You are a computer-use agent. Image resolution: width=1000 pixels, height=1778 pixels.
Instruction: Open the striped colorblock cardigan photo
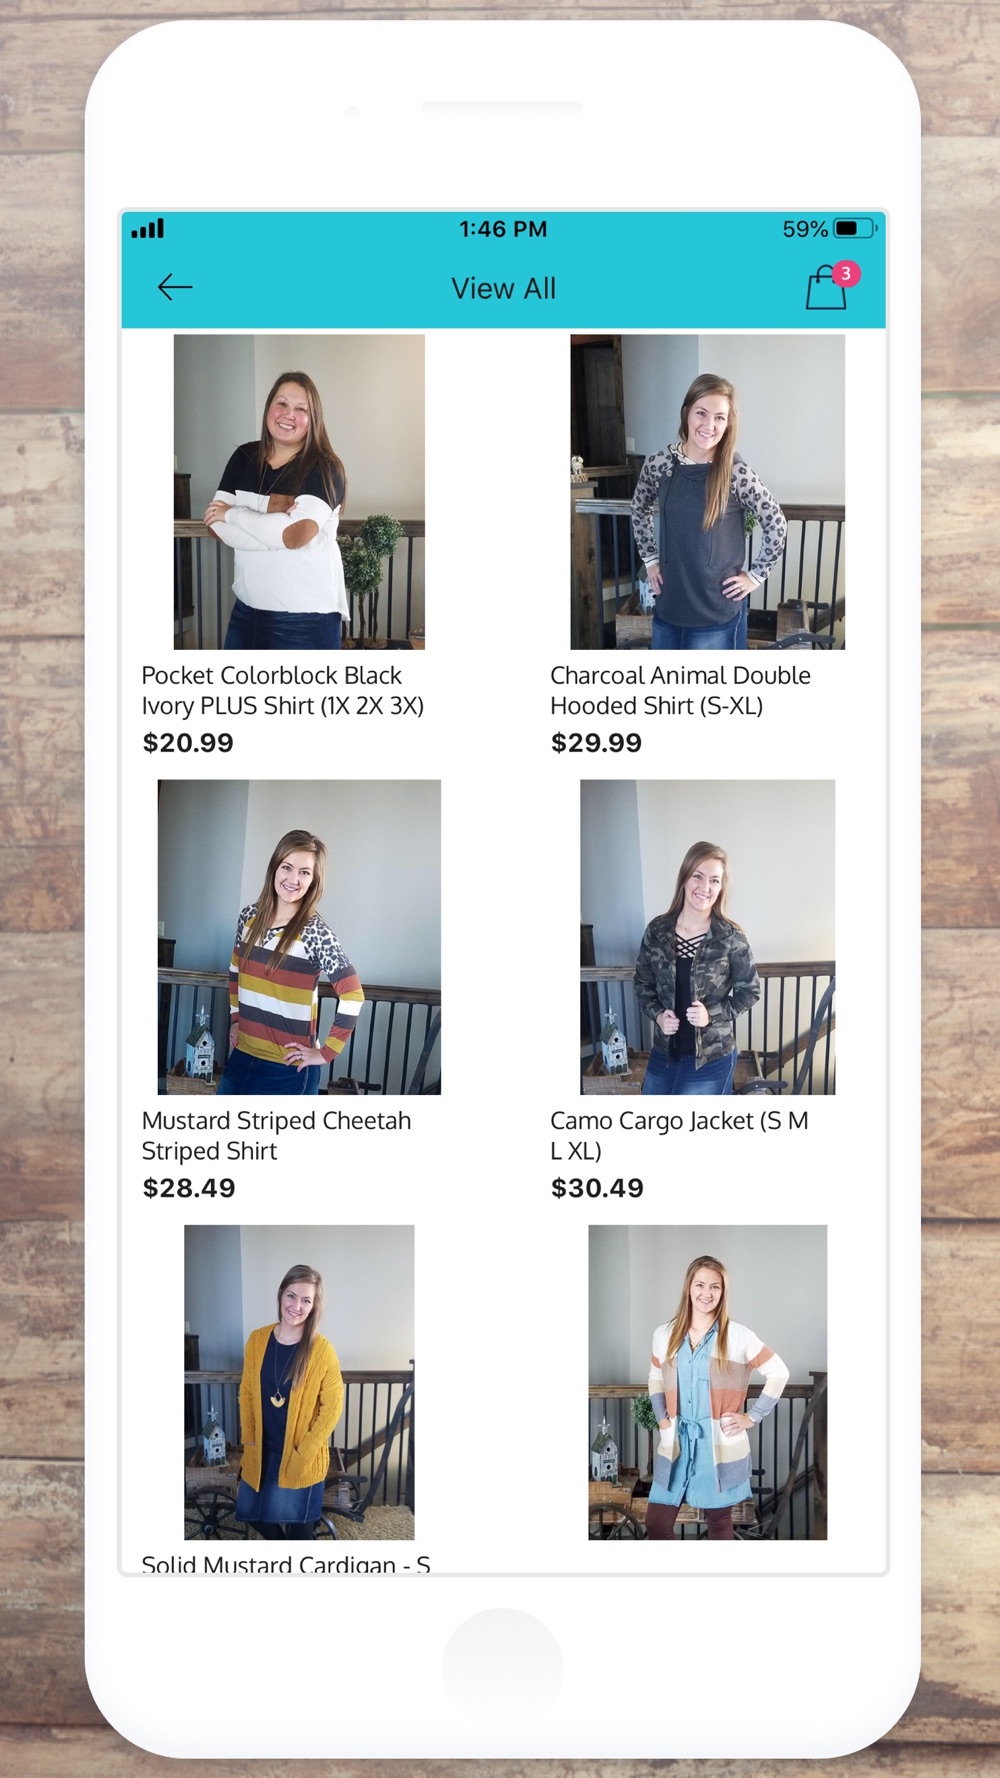tap(707, 1382)
